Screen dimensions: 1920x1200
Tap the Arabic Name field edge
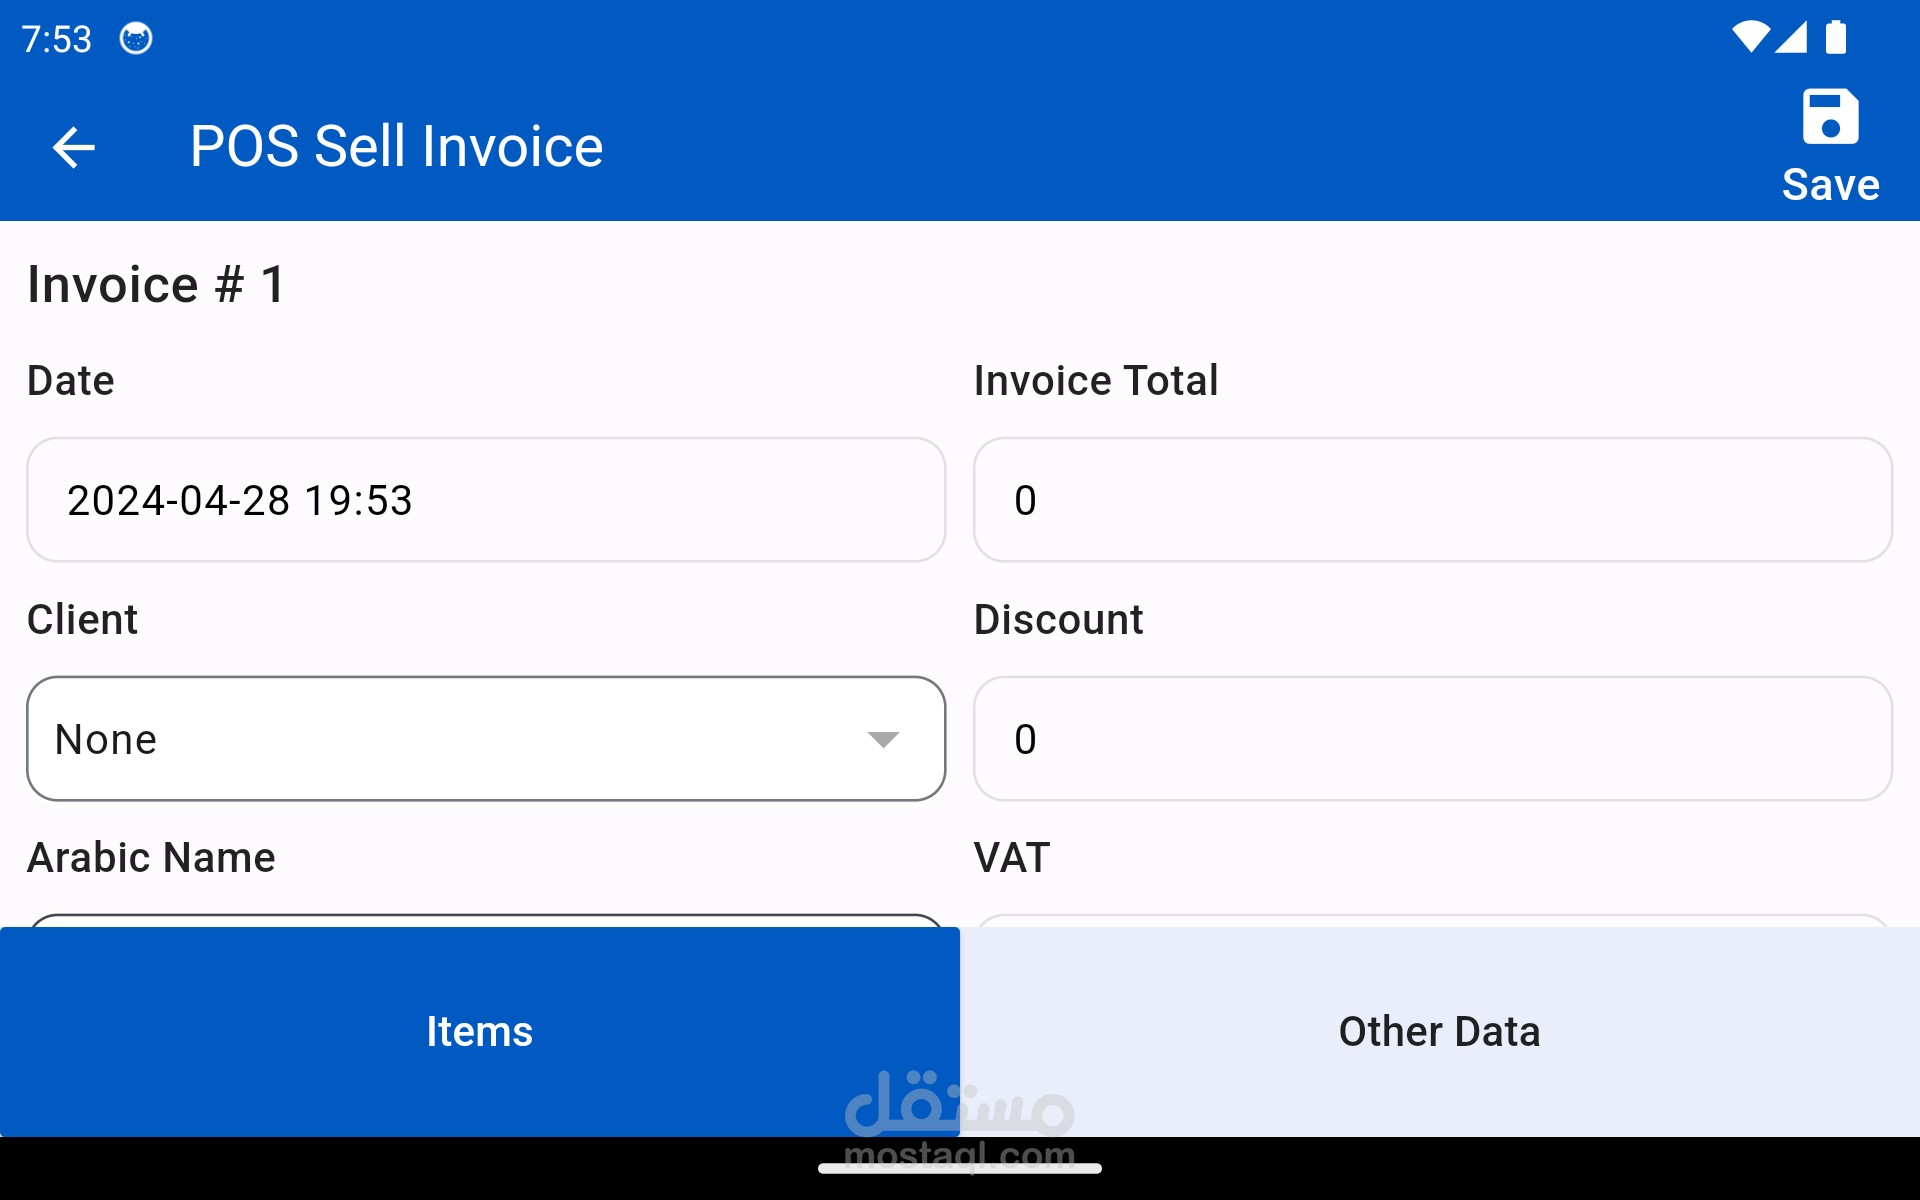[x=486, y=920]
